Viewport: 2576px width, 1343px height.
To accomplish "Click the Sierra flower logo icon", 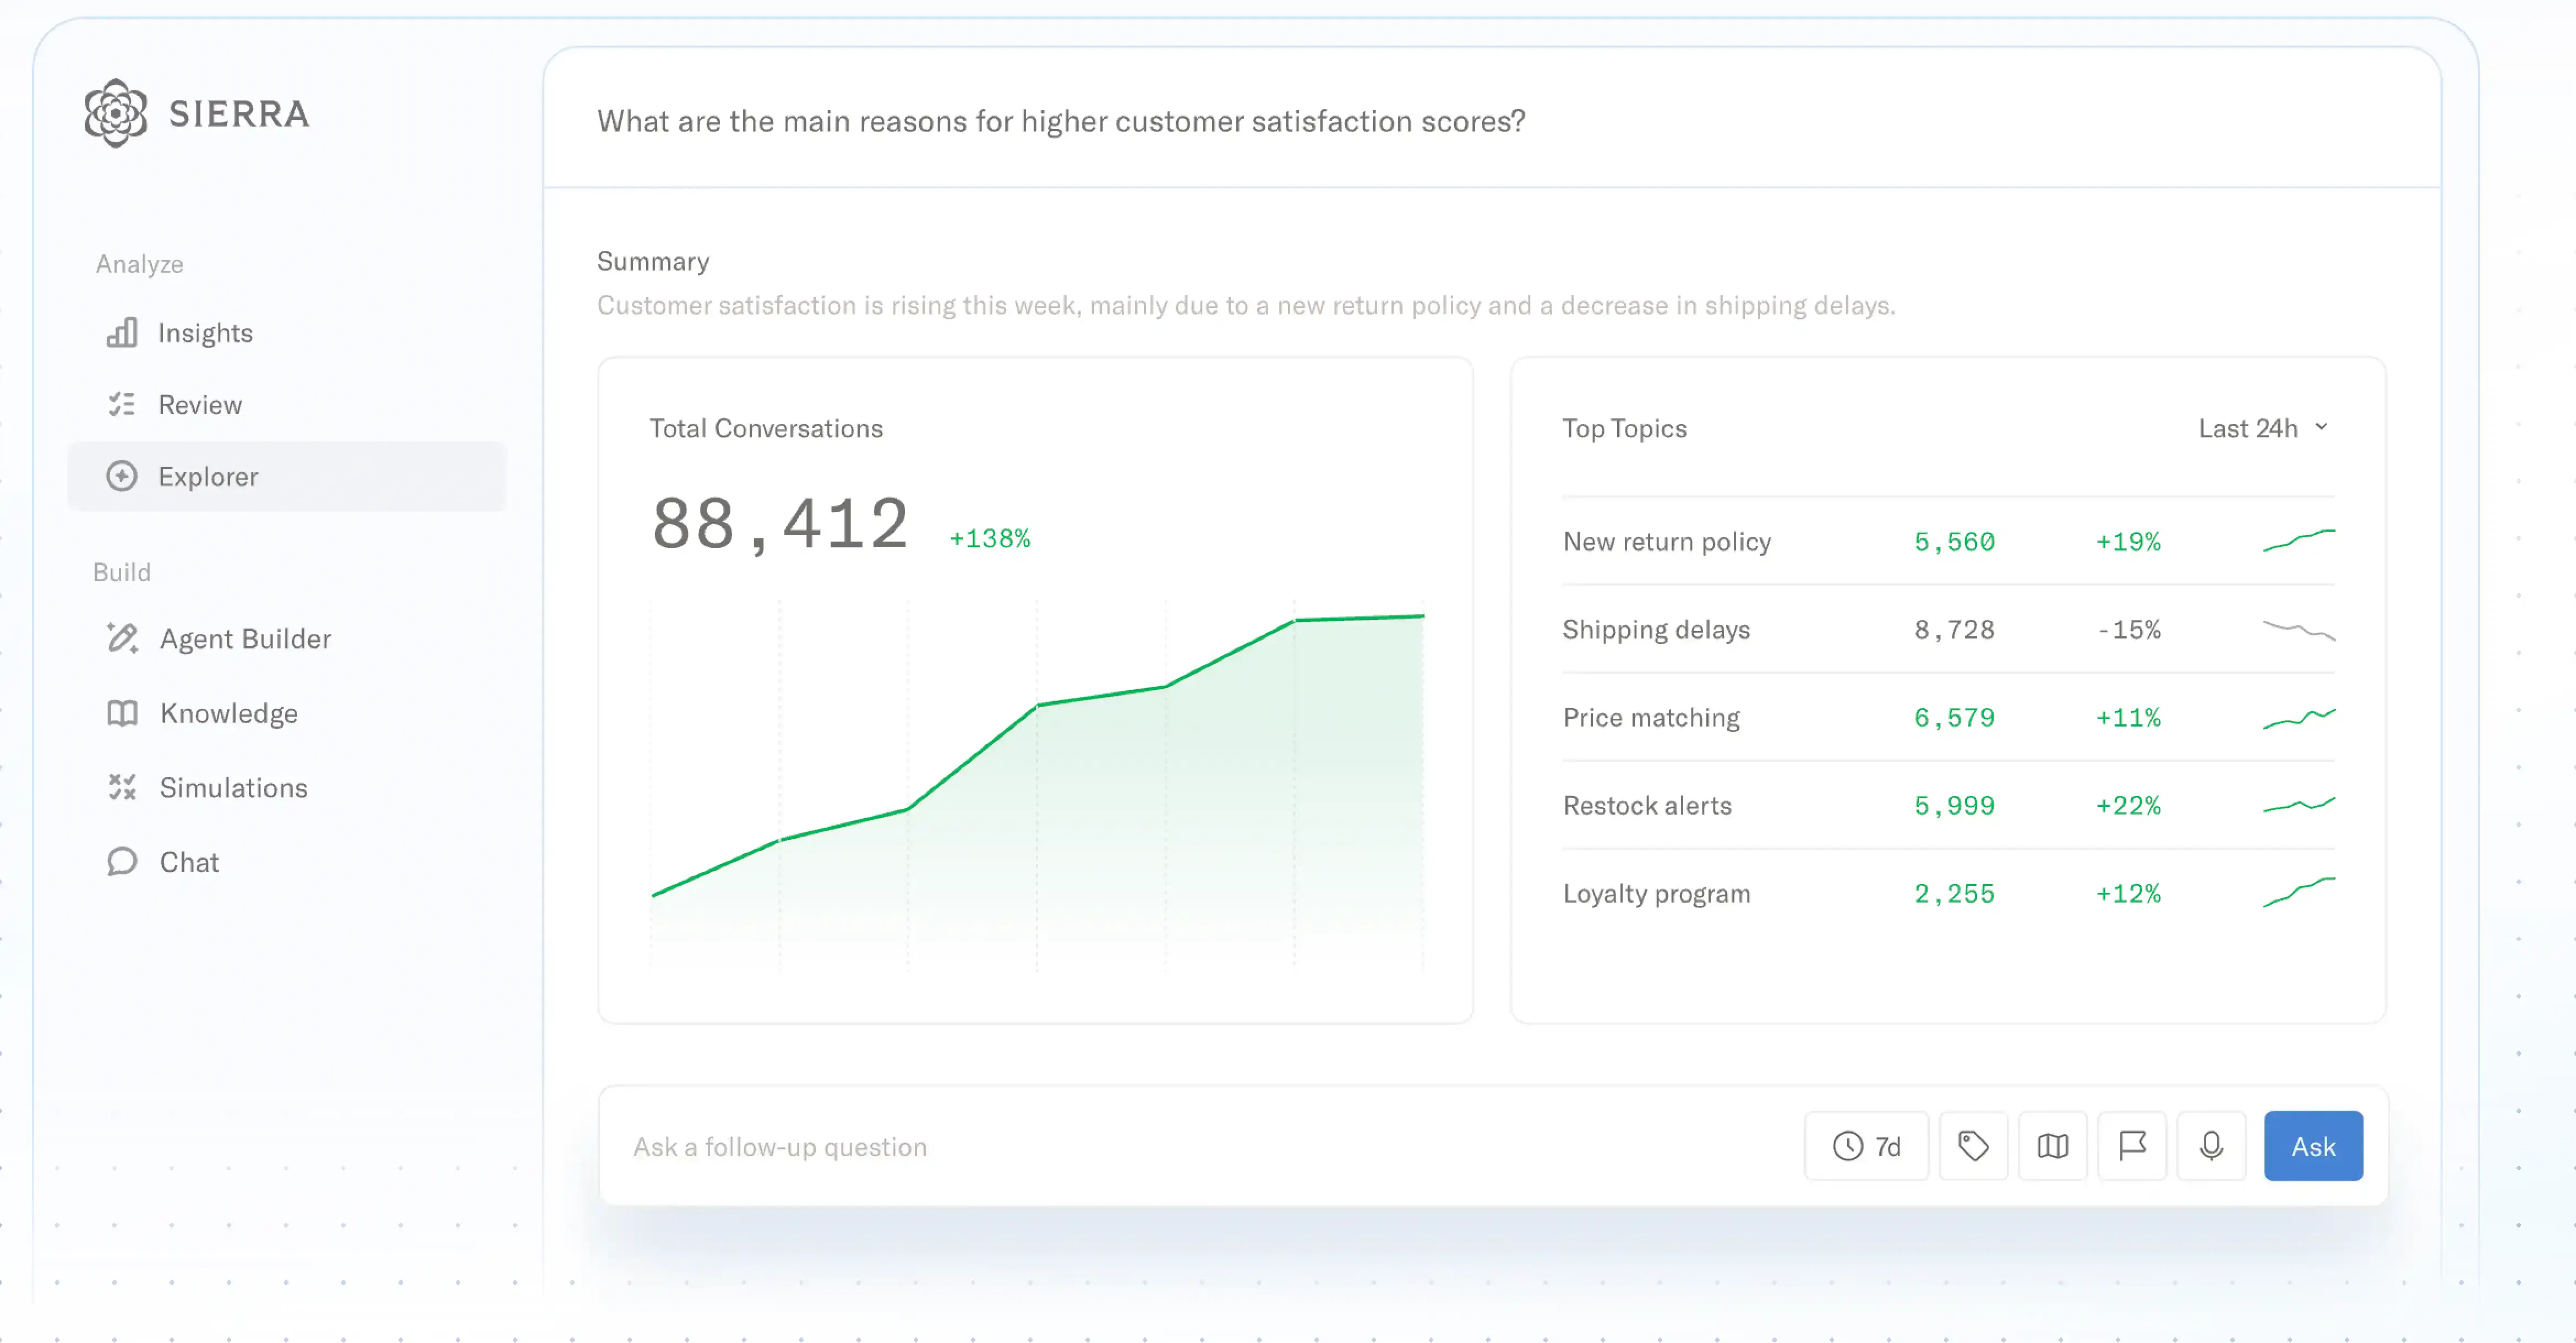I will pos(116,113).
